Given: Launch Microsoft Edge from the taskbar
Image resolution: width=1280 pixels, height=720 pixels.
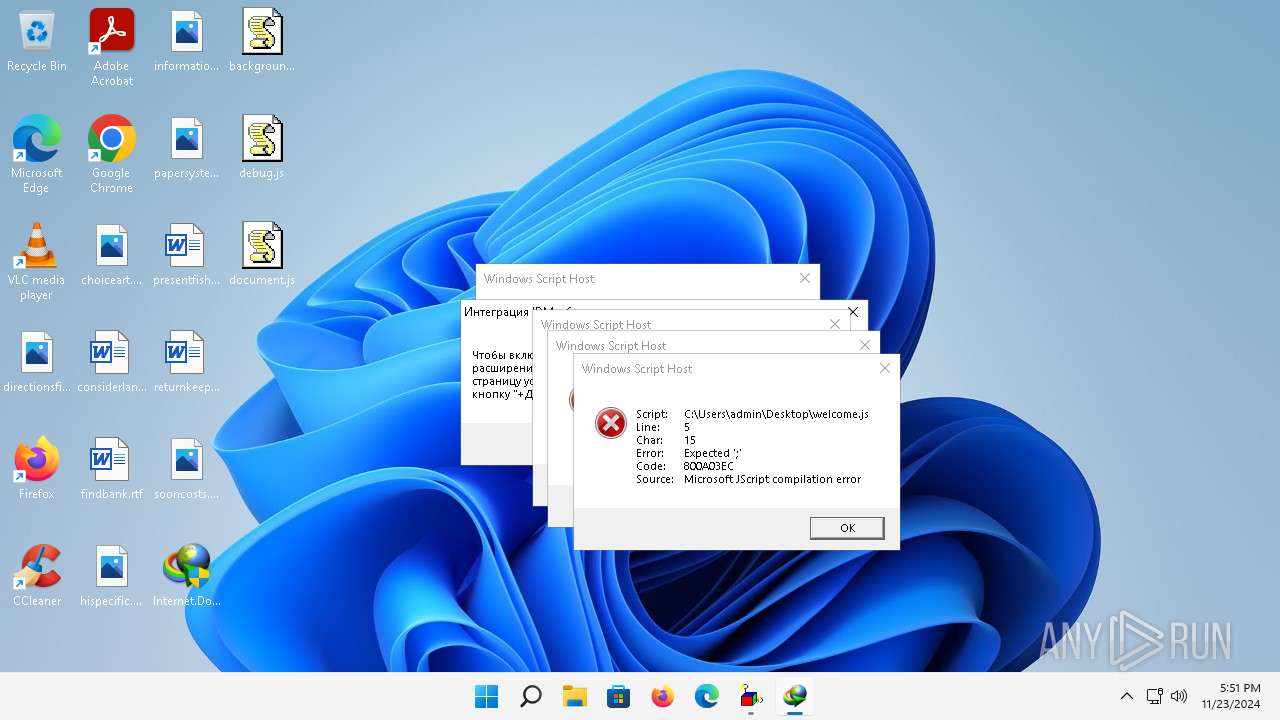Looking at the screenshot, I should (x=707, y=696).
